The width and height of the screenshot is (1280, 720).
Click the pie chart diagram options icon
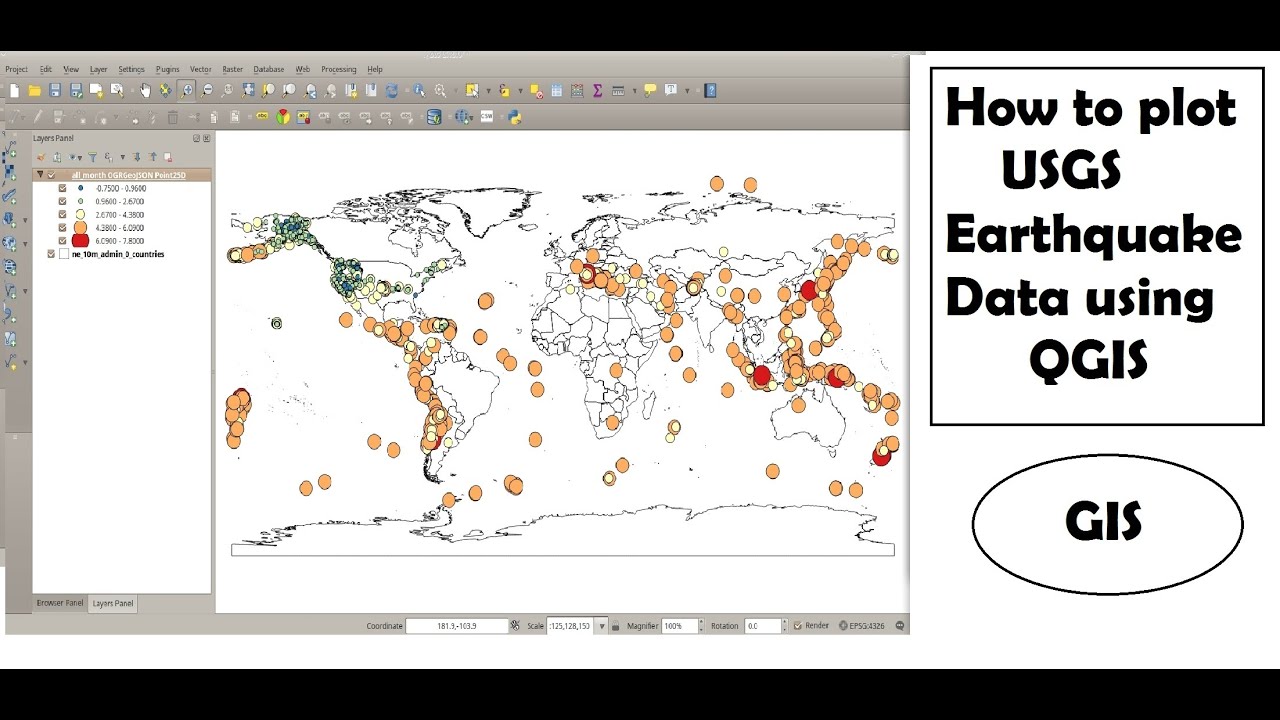tap(284, 116)
